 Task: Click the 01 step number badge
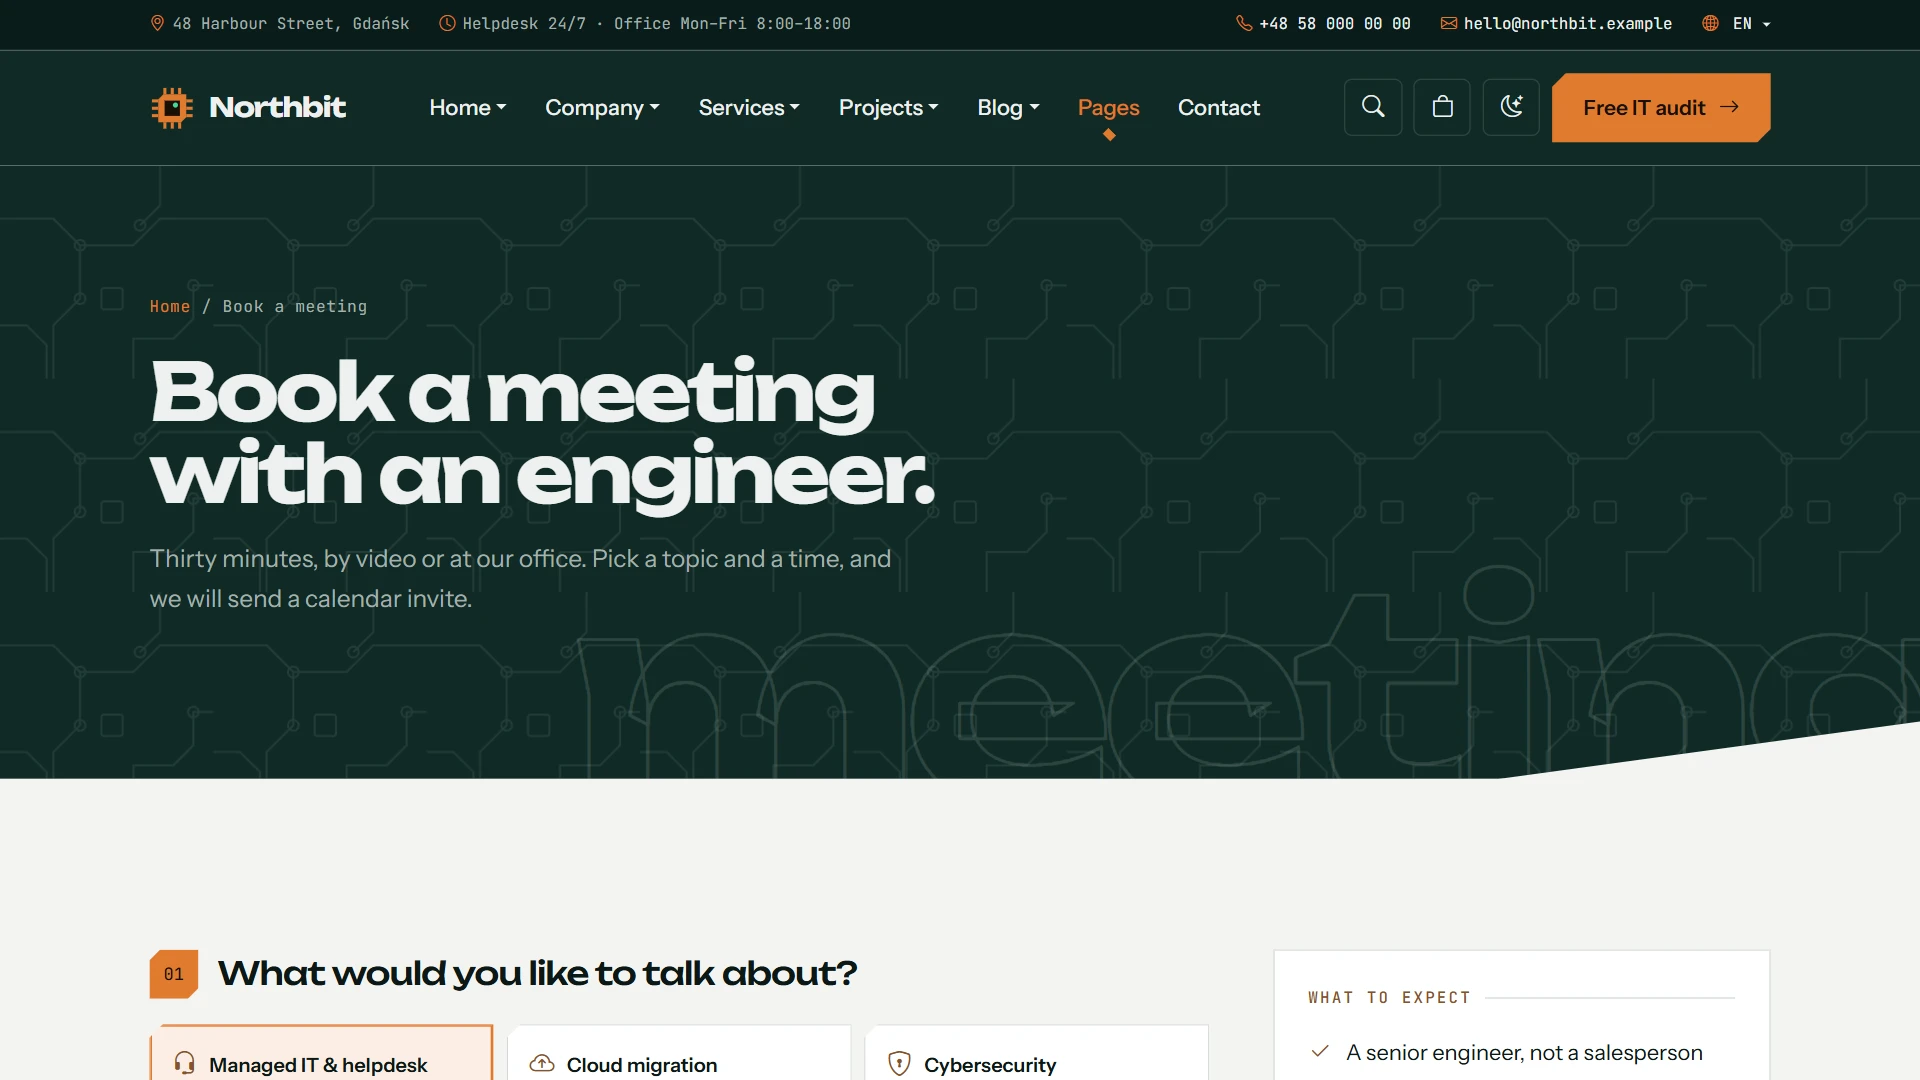pyautogui.click(x=174, y=974)
